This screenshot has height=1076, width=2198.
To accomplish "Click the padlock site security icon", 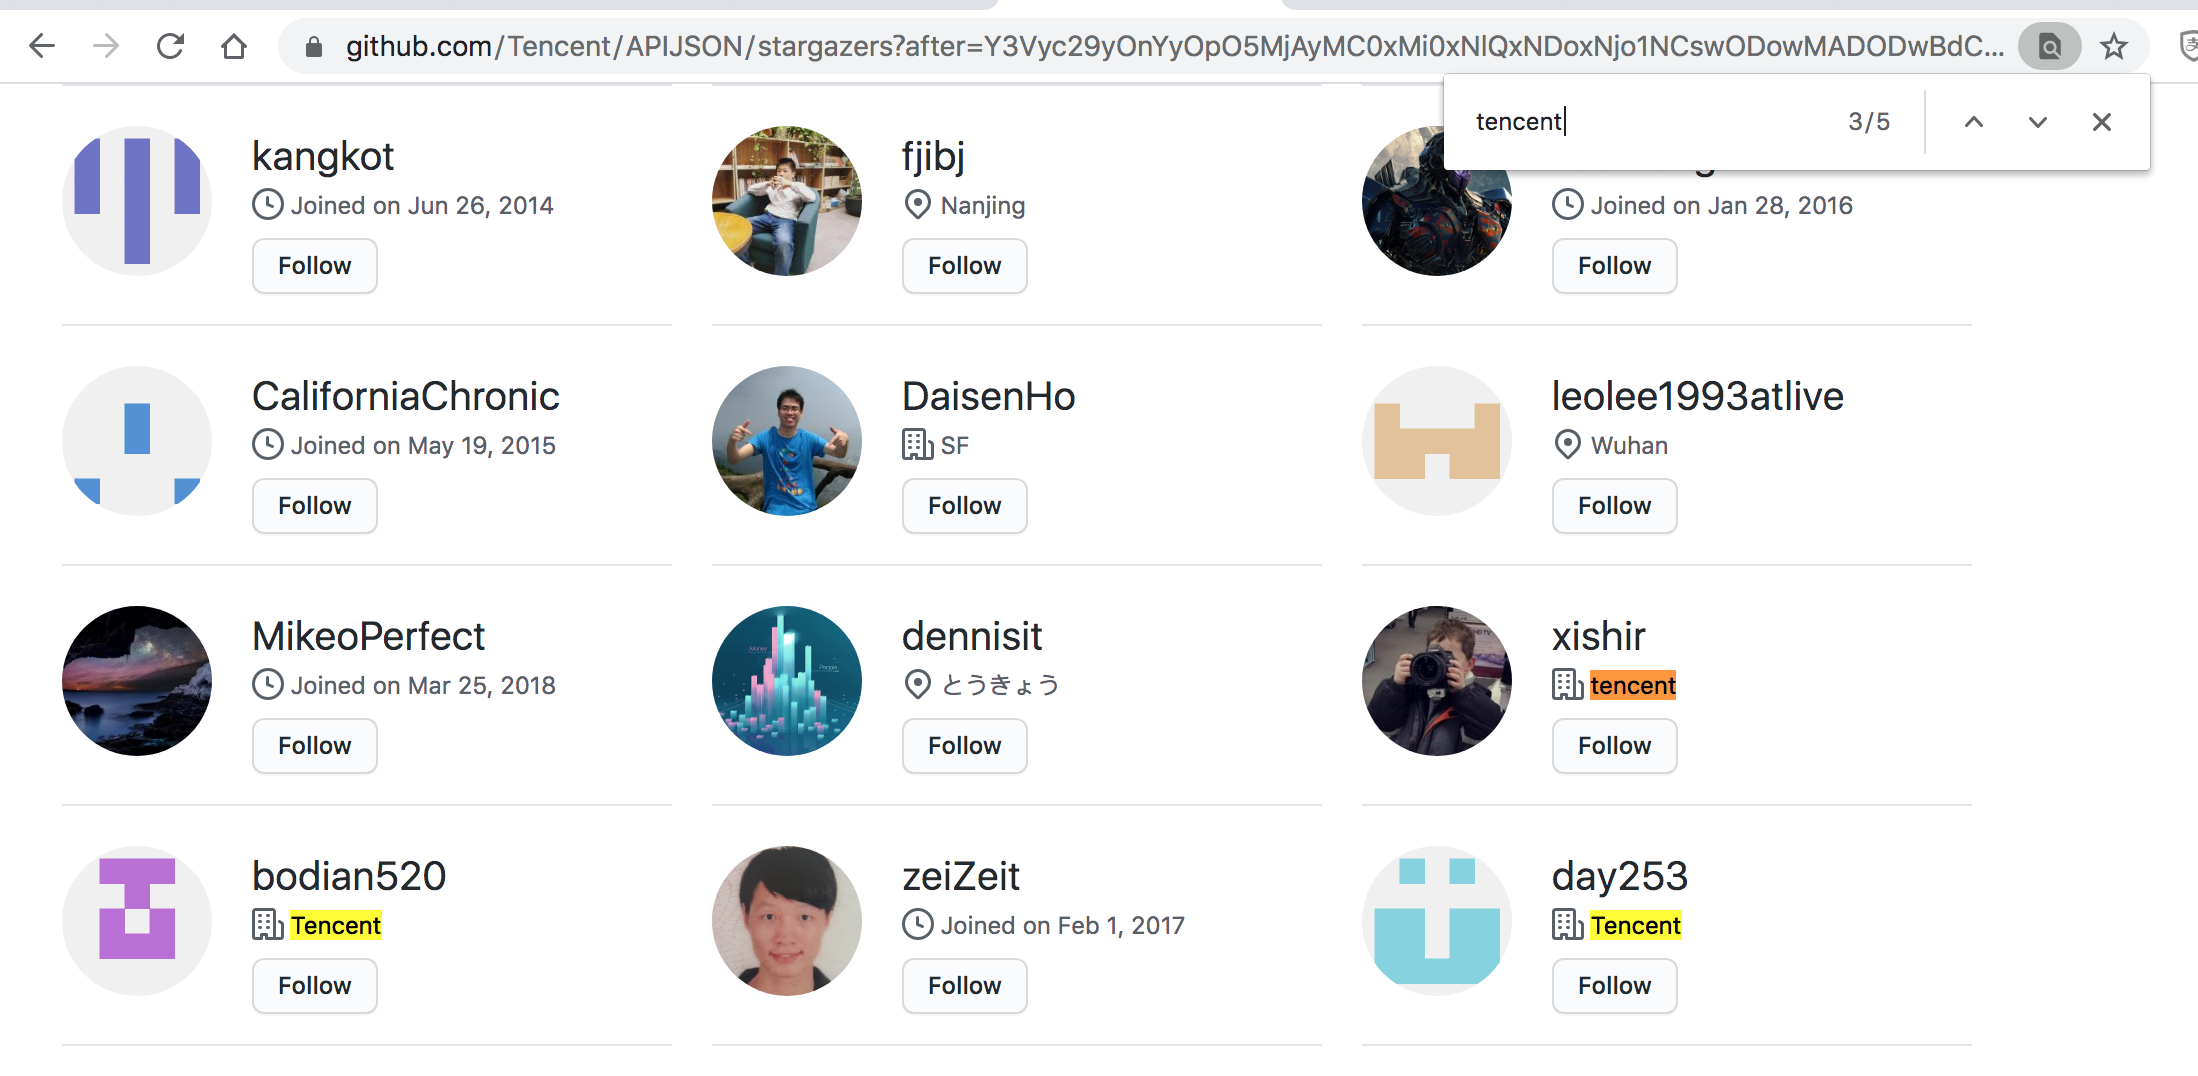I will coord(313,45).
